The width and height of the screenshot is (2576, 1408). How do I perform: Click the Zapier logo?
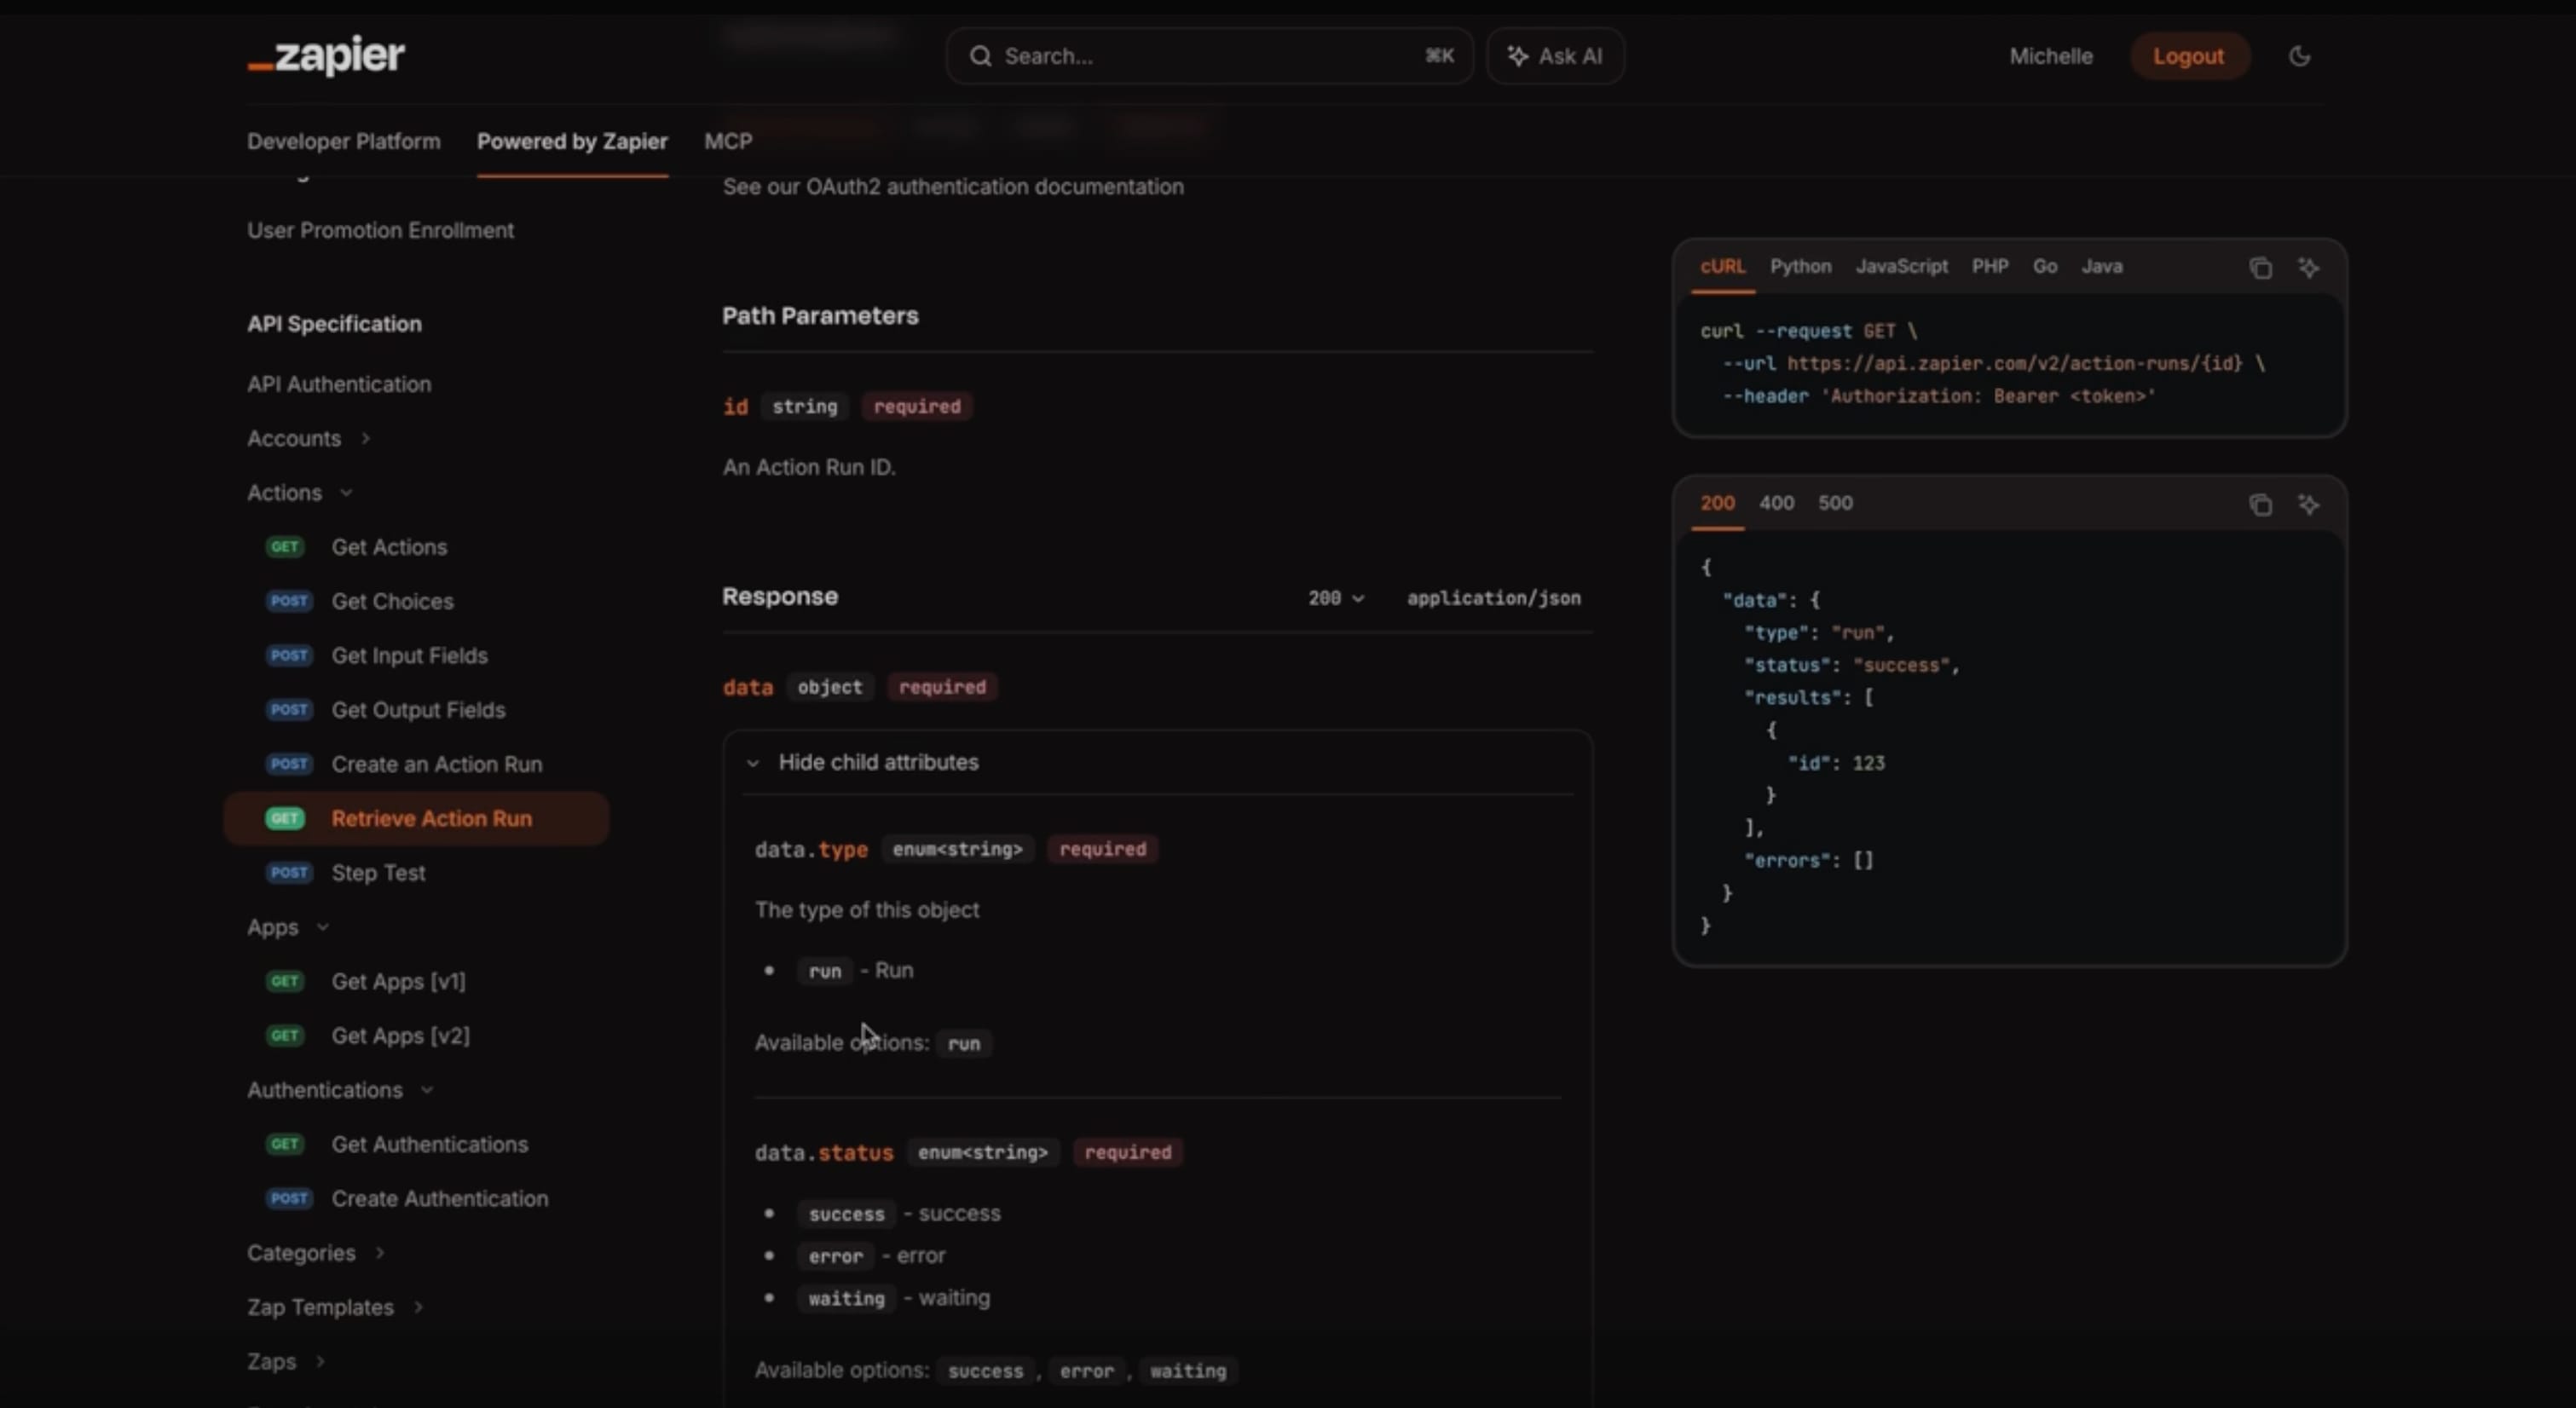point(326,56)
